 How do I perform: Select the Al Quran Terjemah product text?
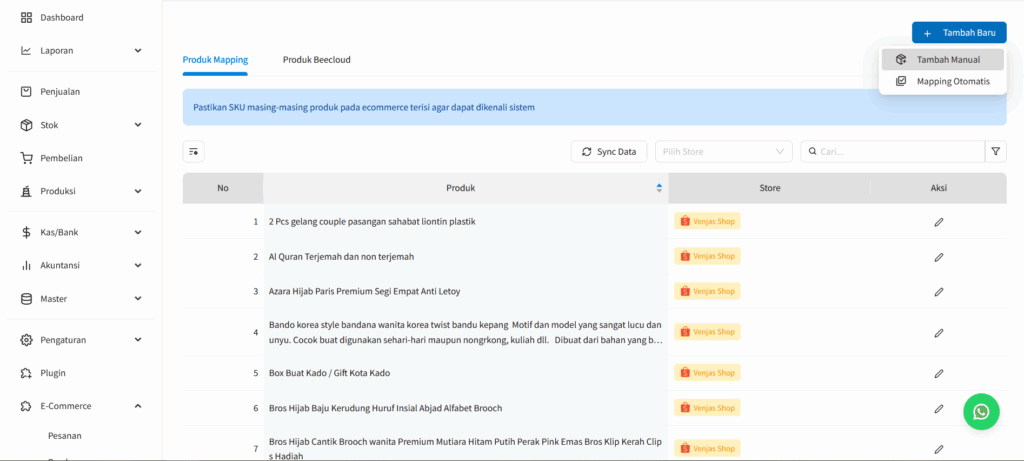342,257
